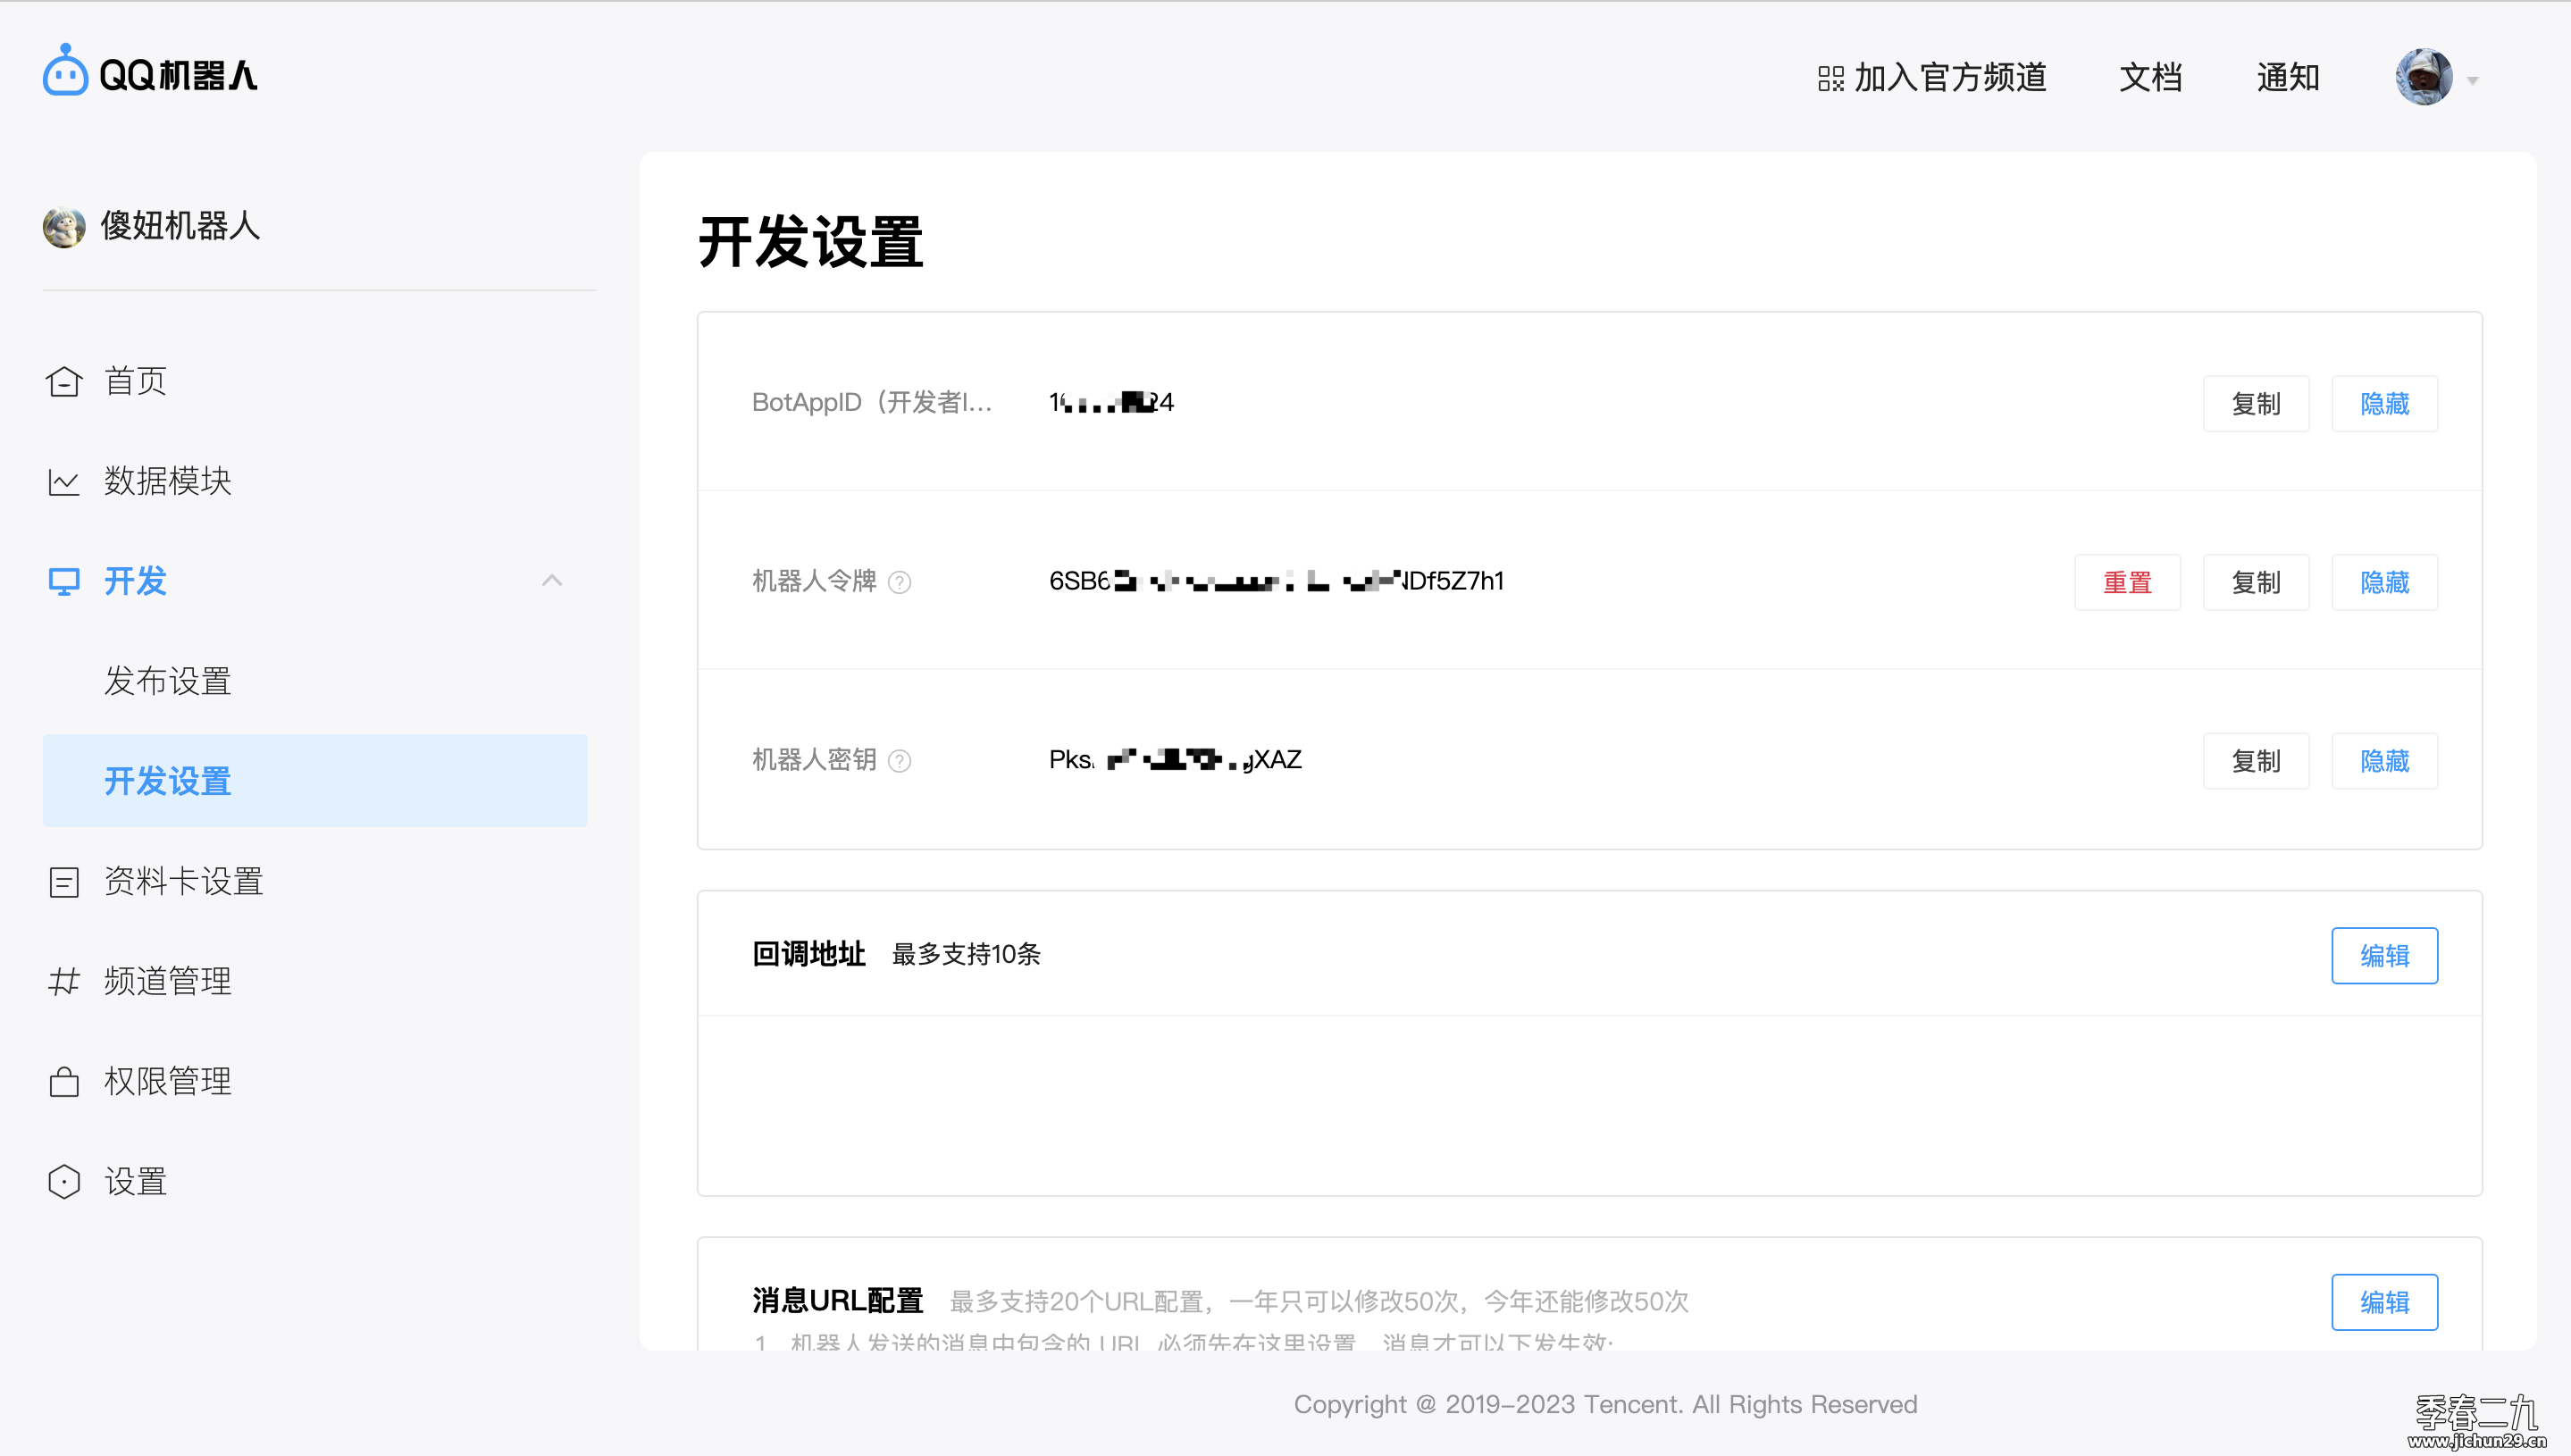Click help icon beside 机器人密钥
Screen dimensions: 2571x1456
[x=899, y=761]
